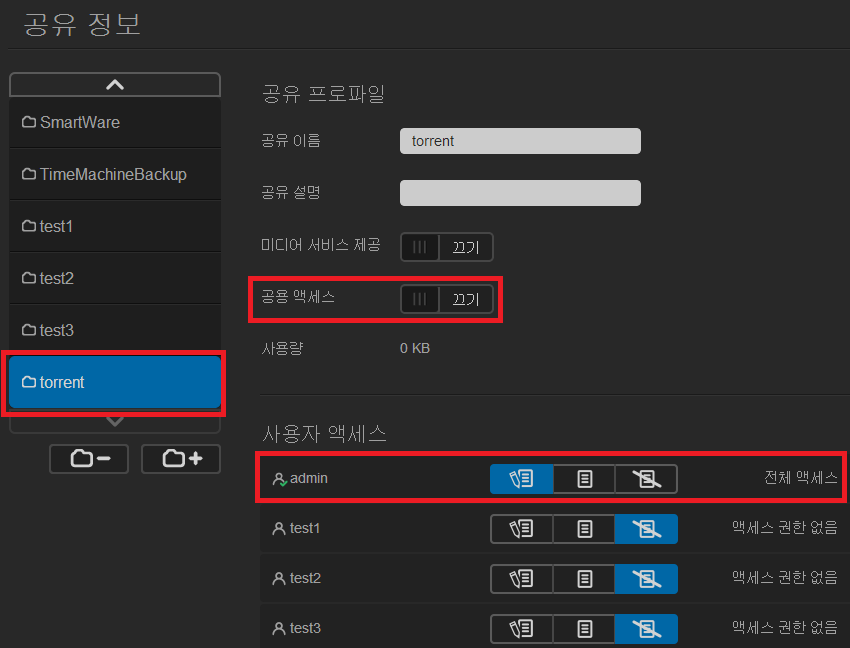Screen dimensions: 850x648
Task: Grant test3 read-only access icon
Action: coord(584,629)
